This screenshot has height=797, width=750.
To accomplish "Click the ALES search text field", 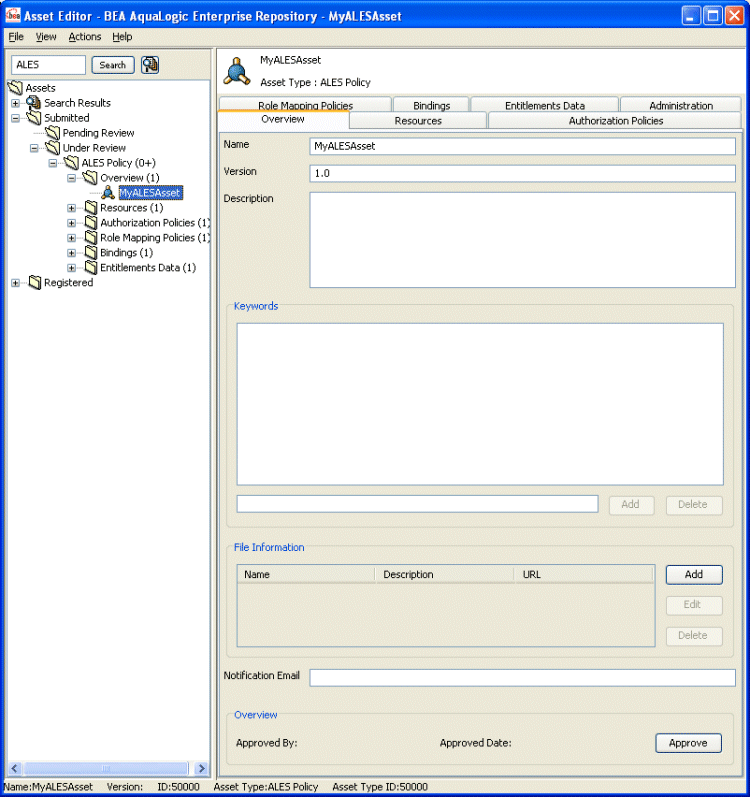I will point(48,65).
